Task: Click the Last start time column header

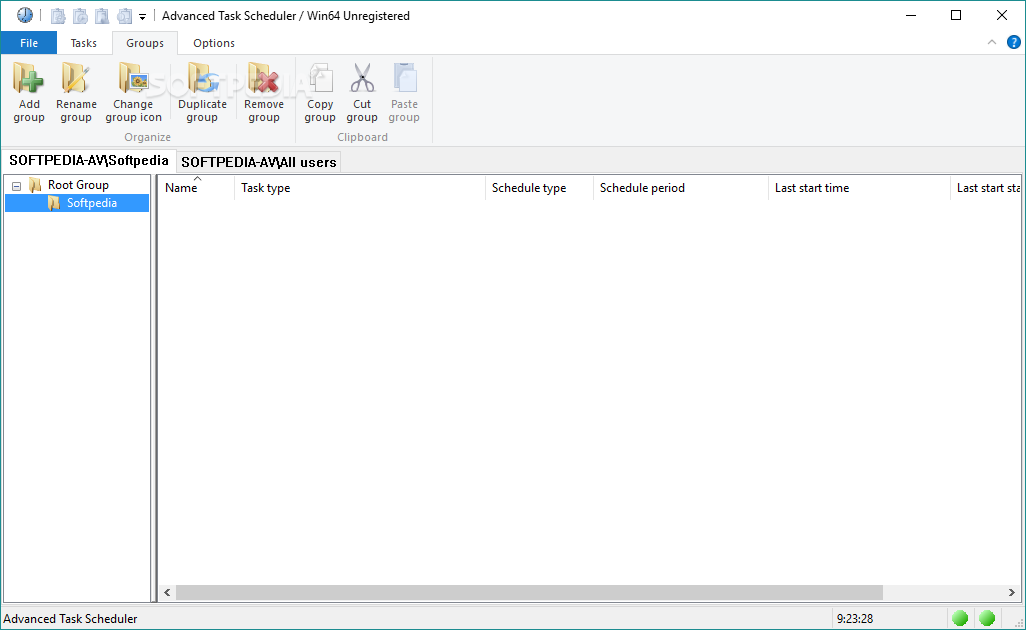Action: (859, 188)
